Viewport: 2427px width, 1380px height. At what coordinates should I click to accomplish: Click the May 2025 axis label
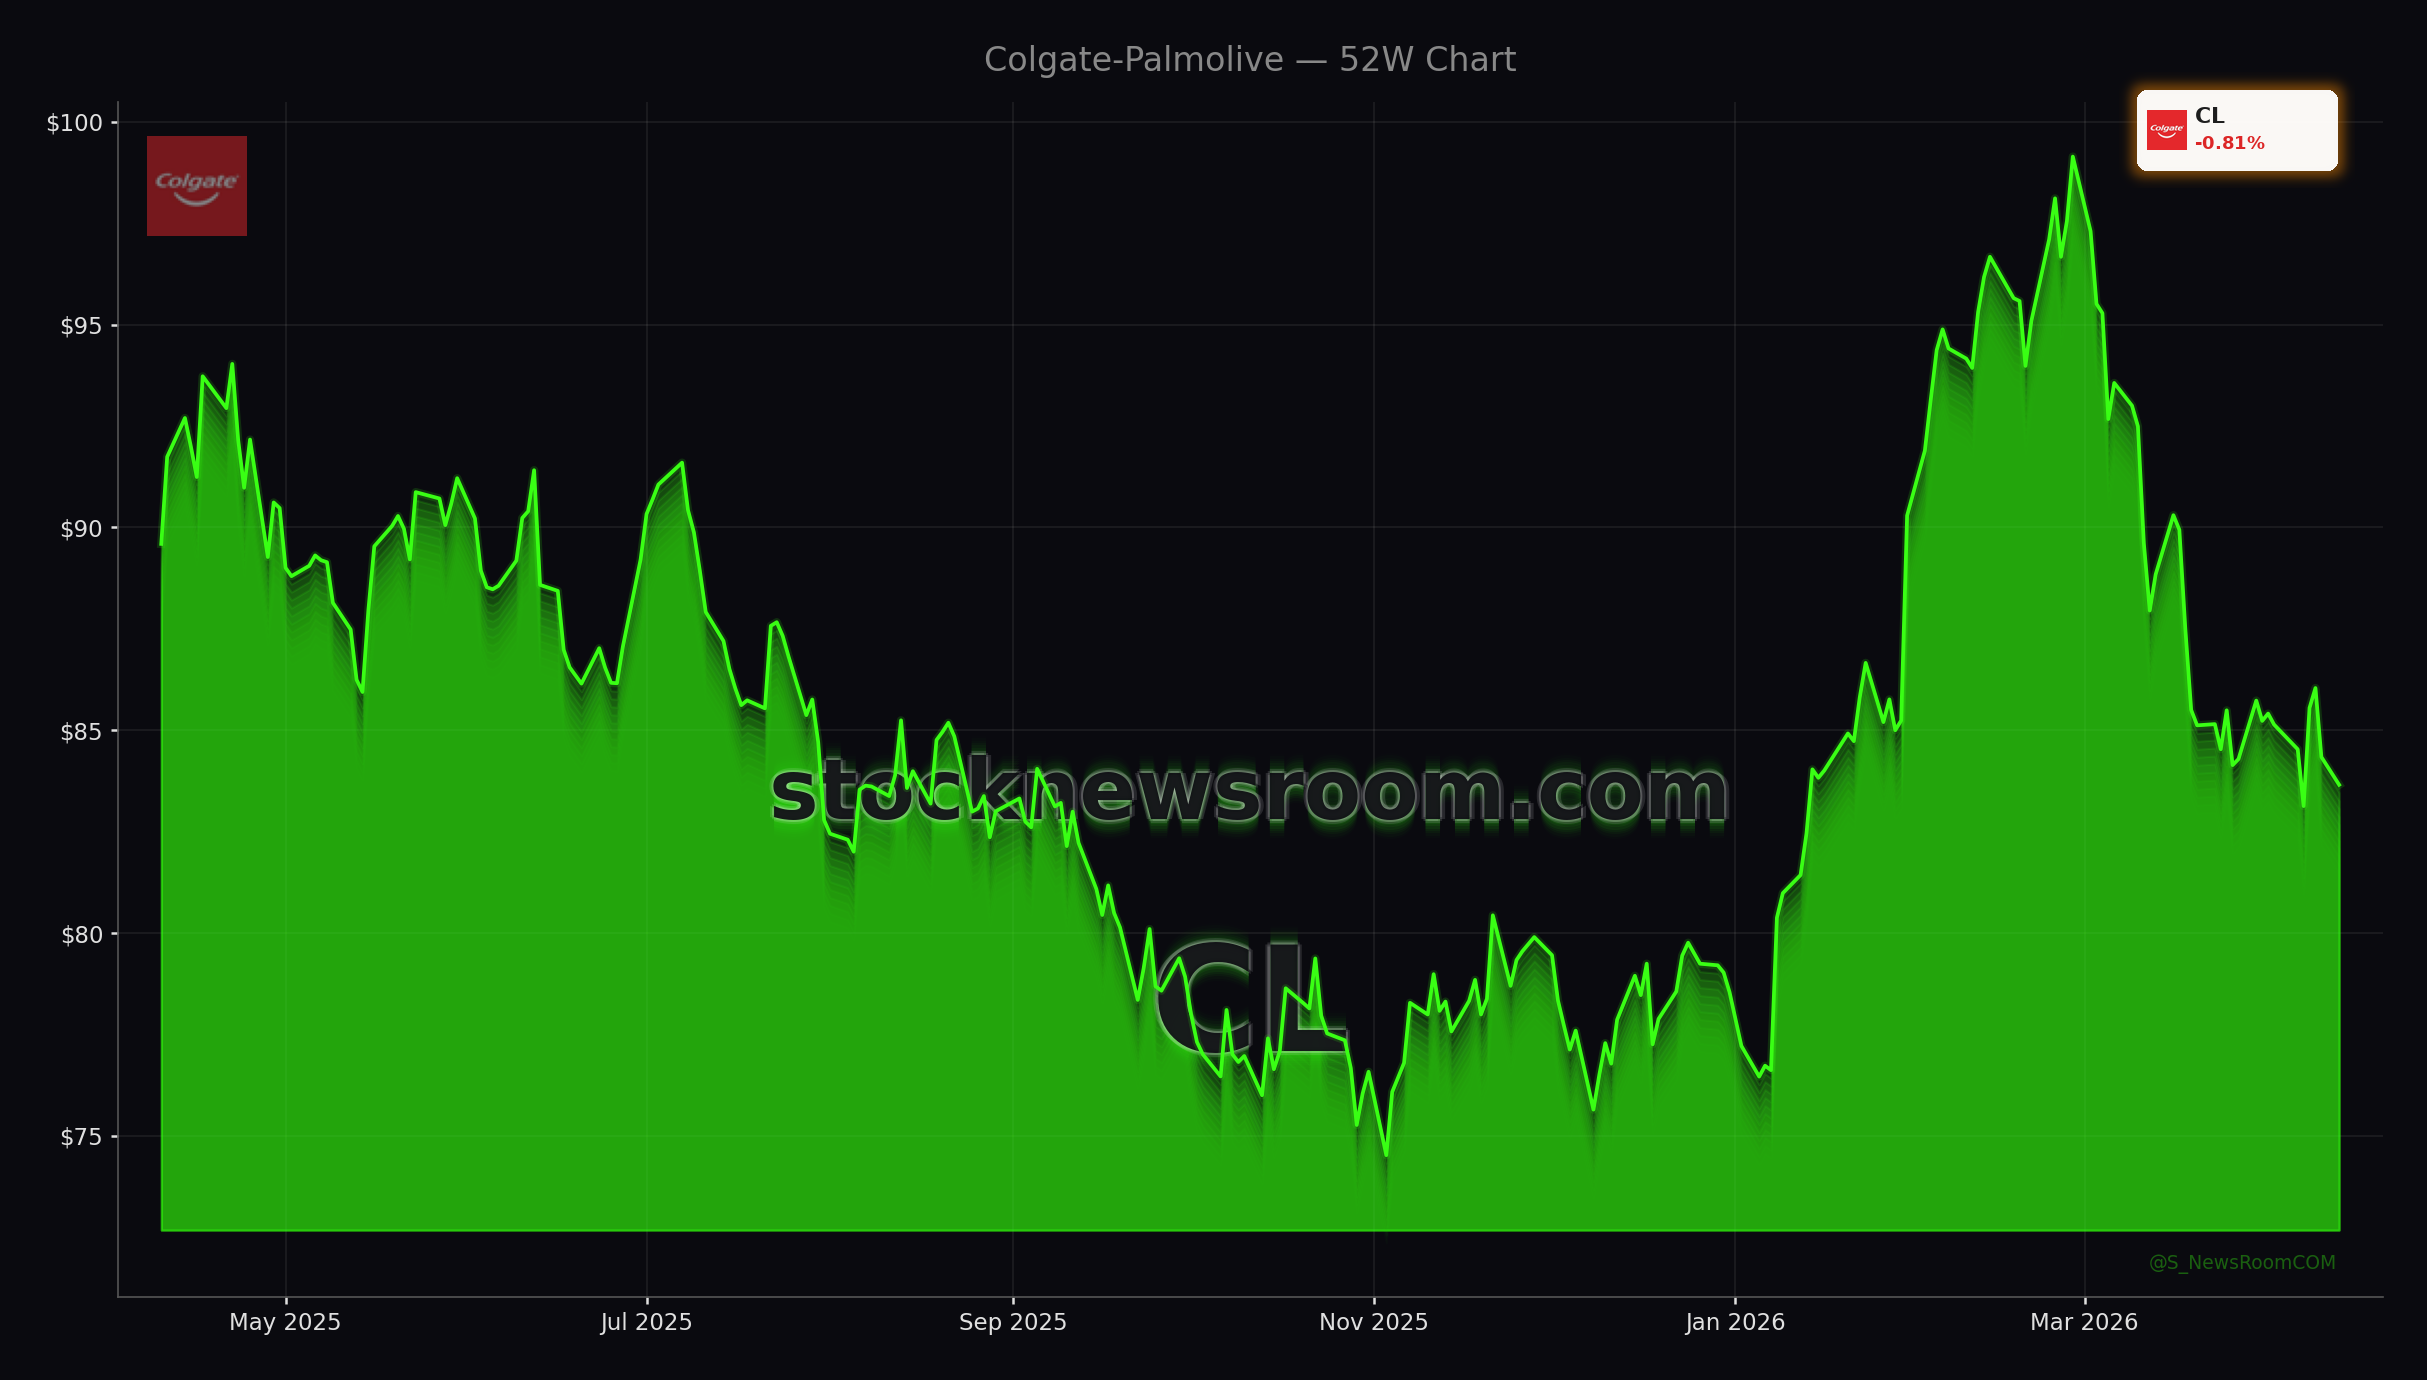pyautogui.click(x=285, y=1322)
